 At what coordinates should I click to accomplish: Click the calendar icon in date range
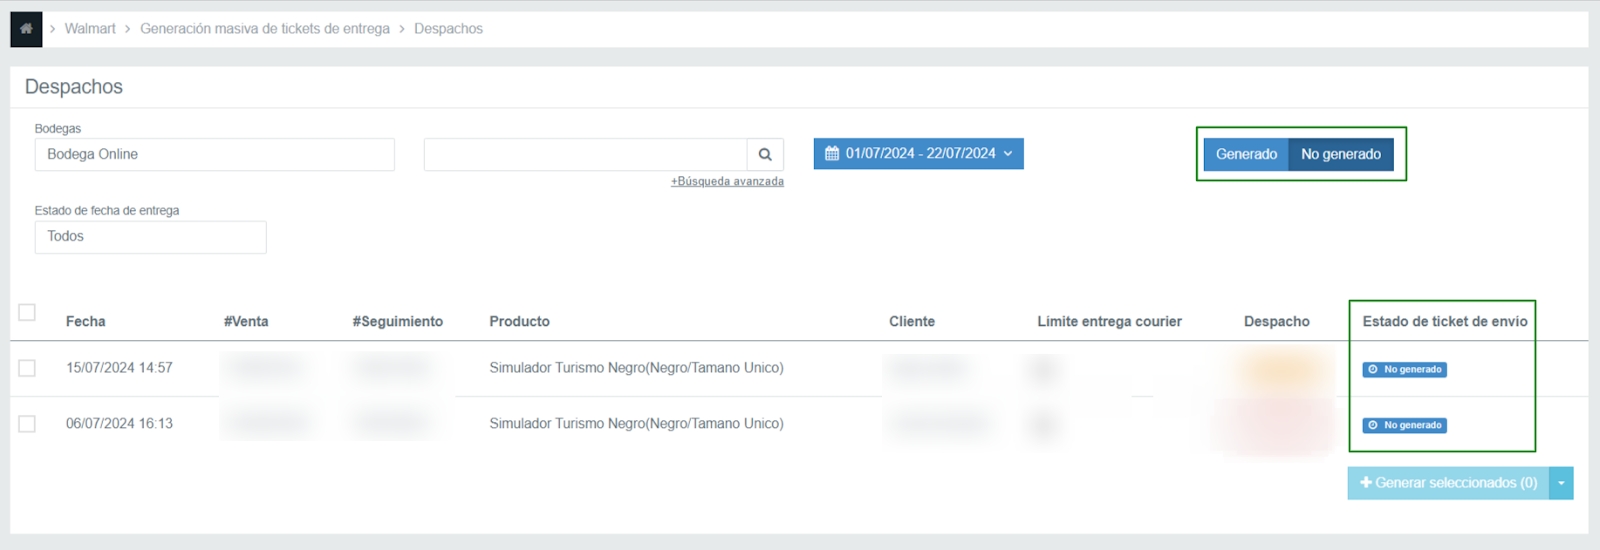[831, 153]
